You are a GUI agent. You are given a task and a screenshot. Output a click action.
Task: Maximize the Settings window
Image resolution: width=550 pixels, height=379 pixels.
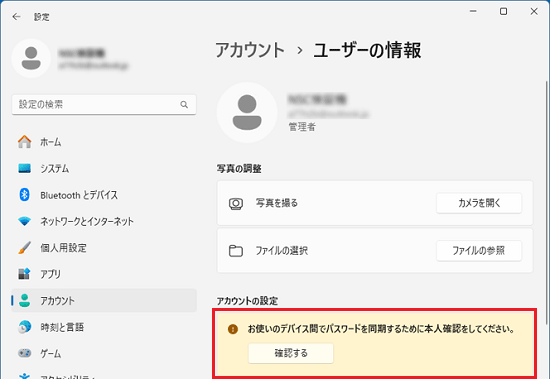pos(503,12)
